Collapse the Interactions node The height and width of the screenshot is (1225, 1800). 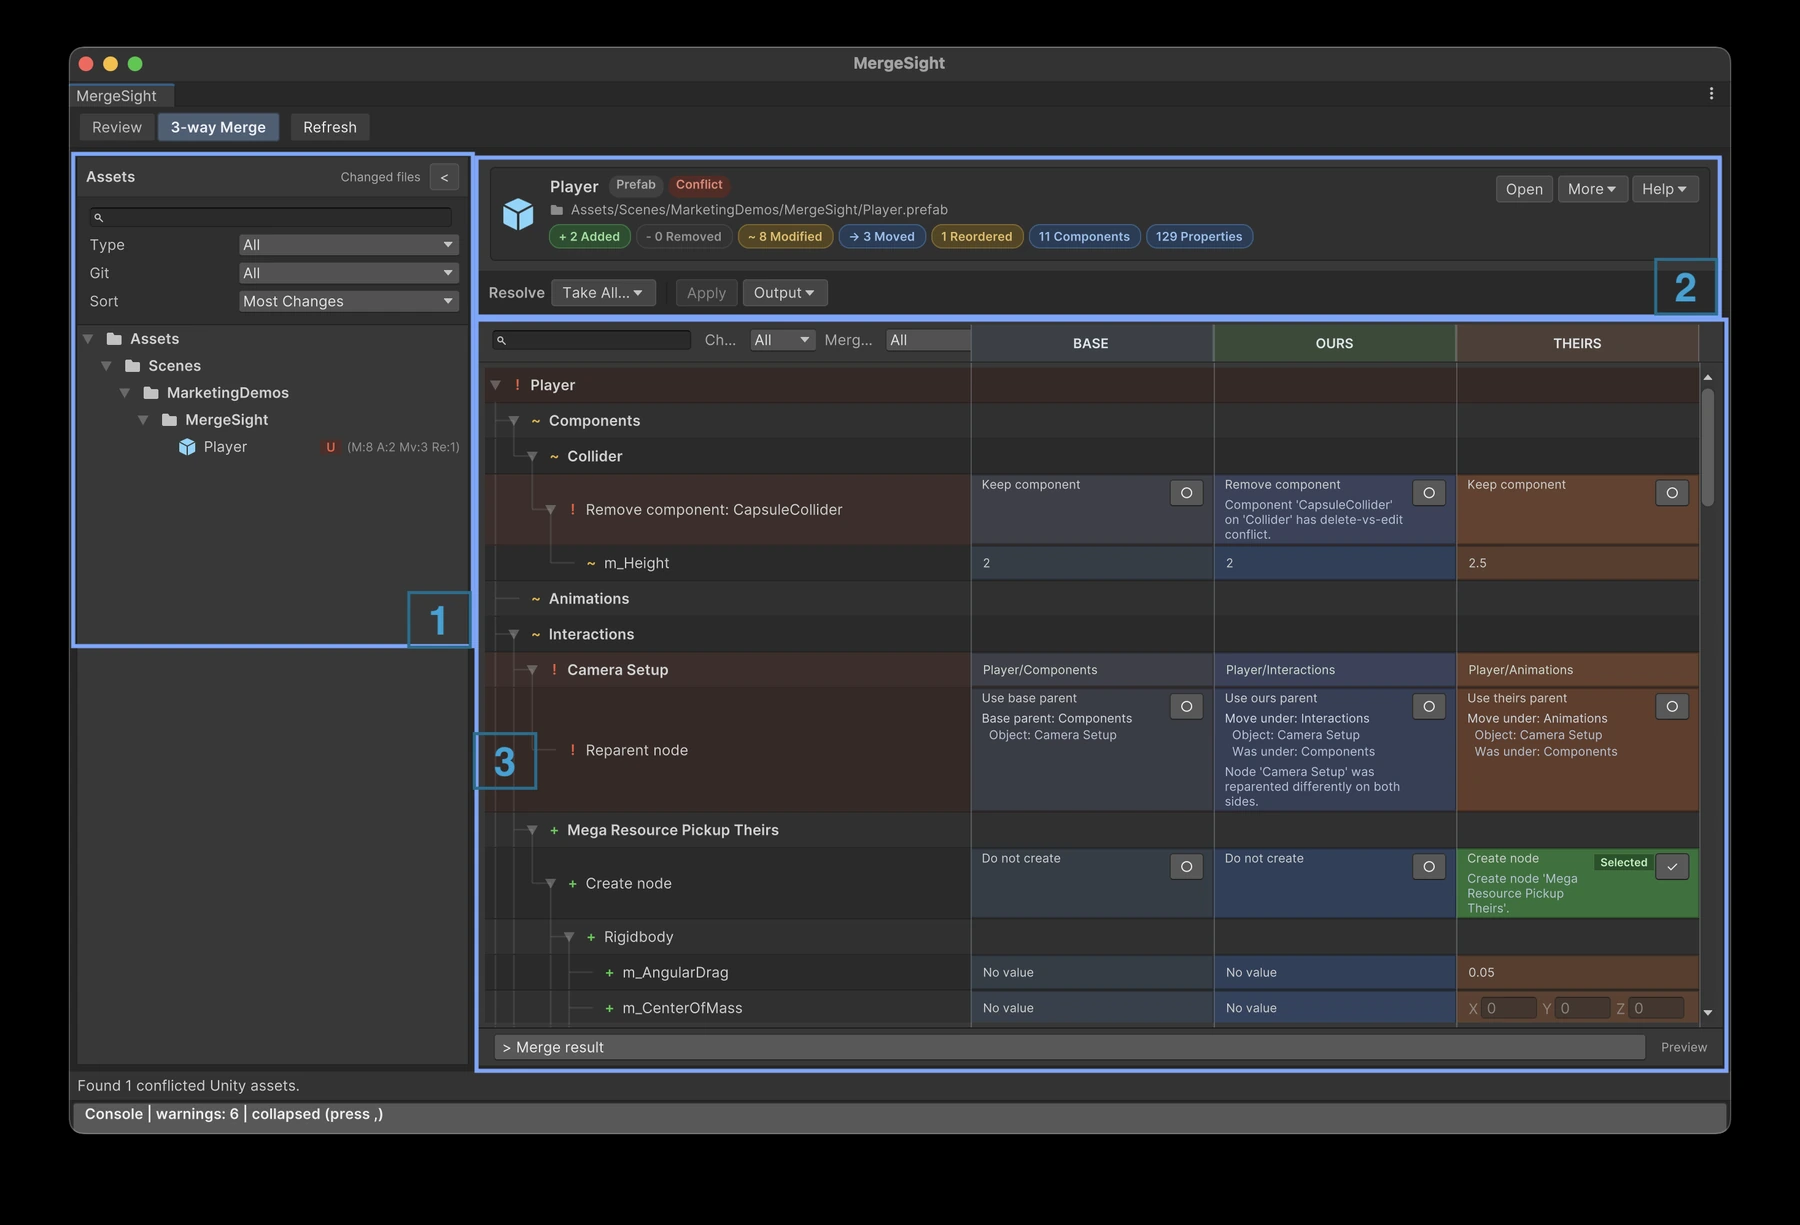[x=514, y=634]
